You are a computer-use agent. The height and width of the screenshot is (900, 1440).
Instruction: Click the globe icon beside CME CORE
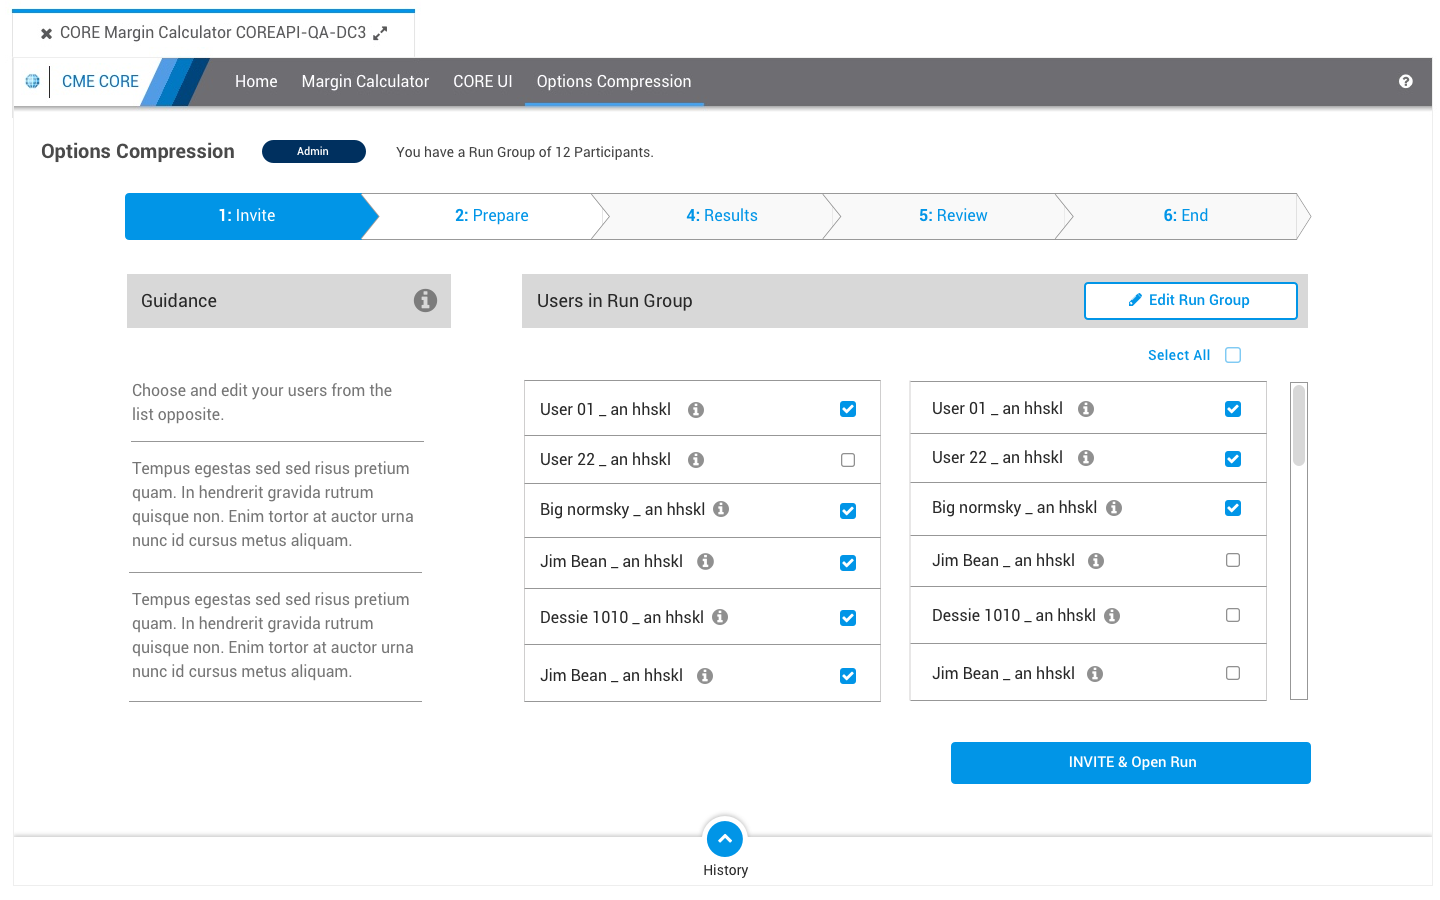[33, 81]
